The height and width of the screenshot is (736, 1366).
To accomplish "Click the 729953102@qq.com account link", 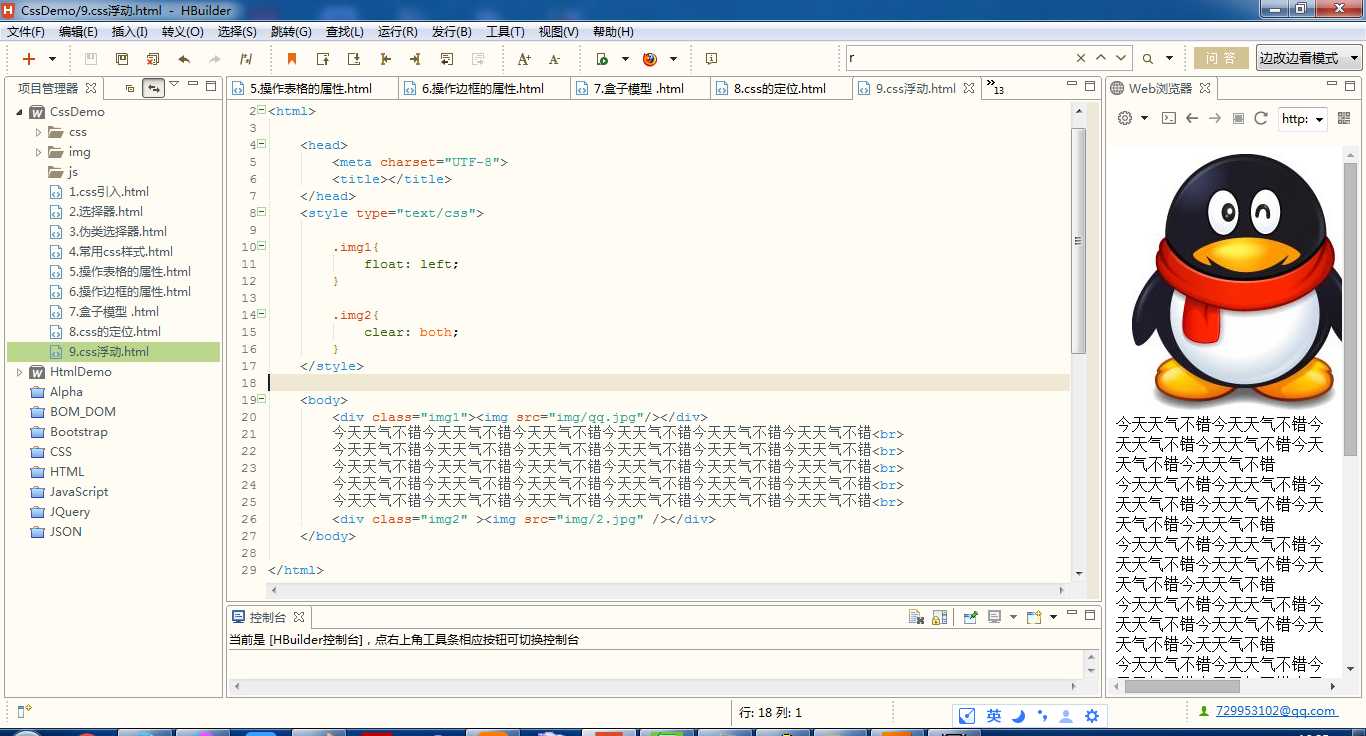I will (x=1276, y=711).
